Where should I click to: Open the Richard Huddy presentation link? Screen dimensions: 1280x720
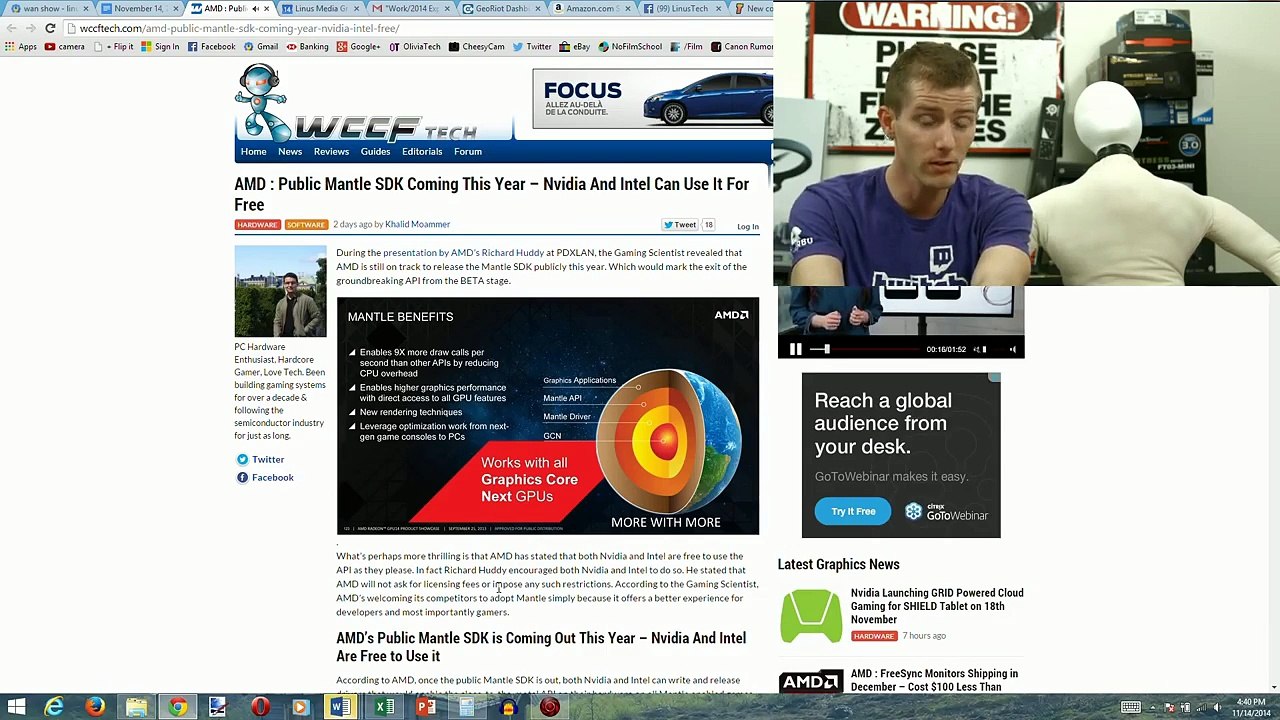pos(463,253)
